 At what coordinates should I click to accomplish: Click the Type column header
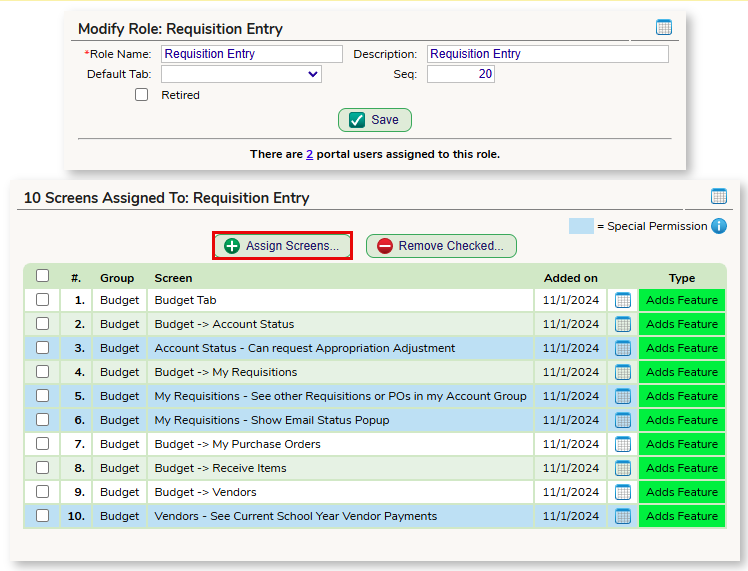[x=682, y=278]
